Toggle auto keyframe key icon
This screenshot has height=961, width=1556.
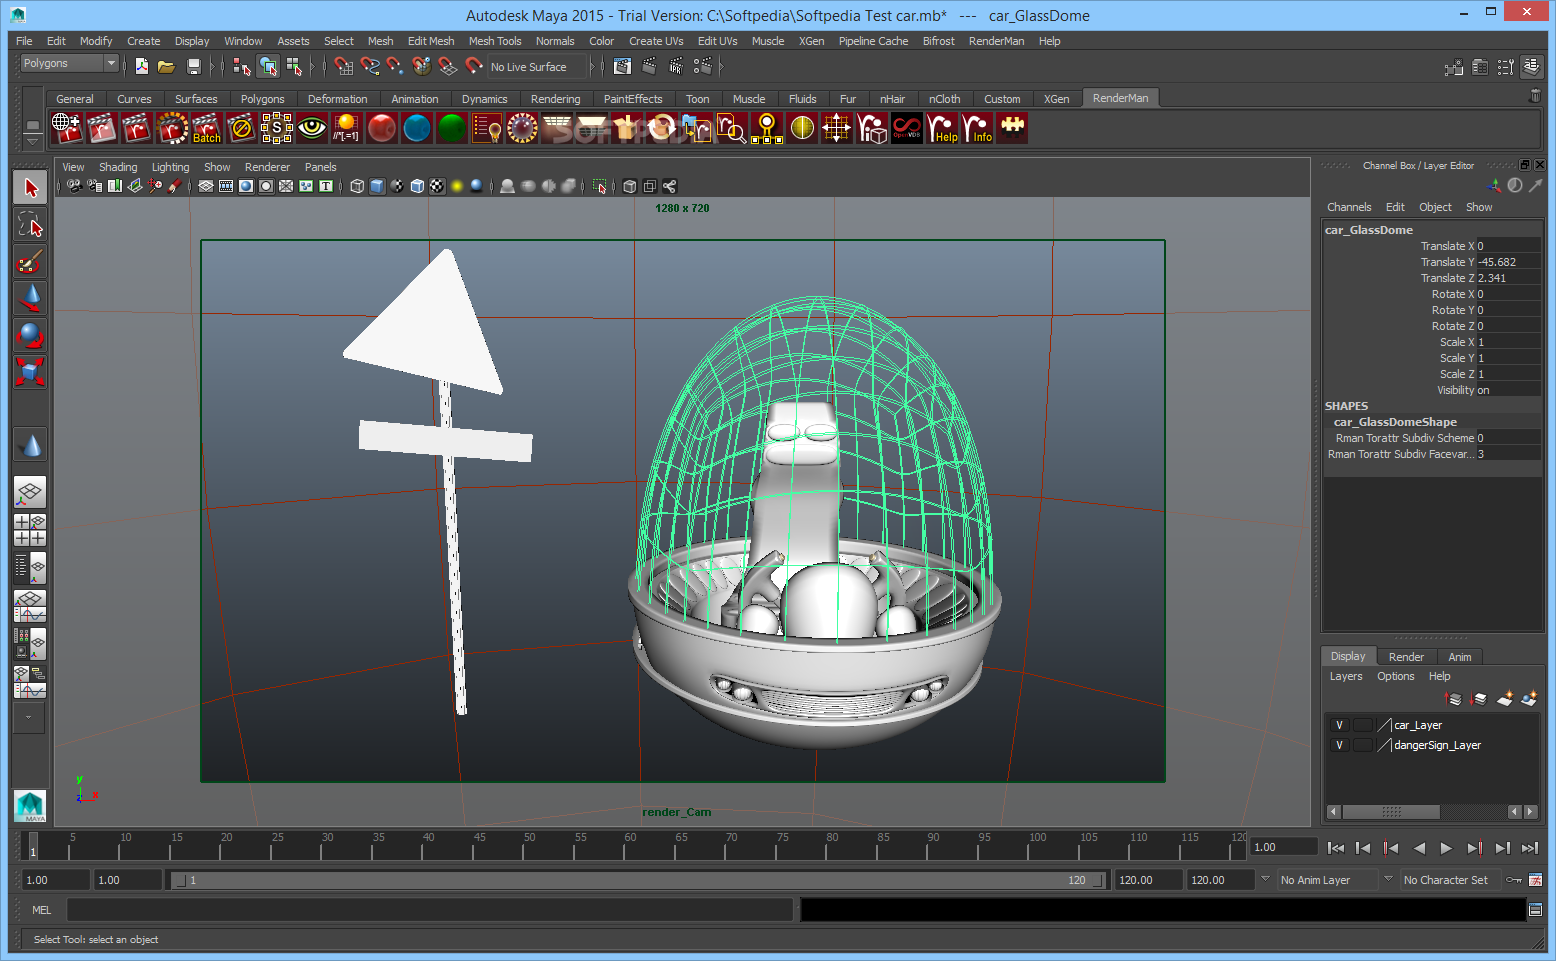coord(1514,880)
